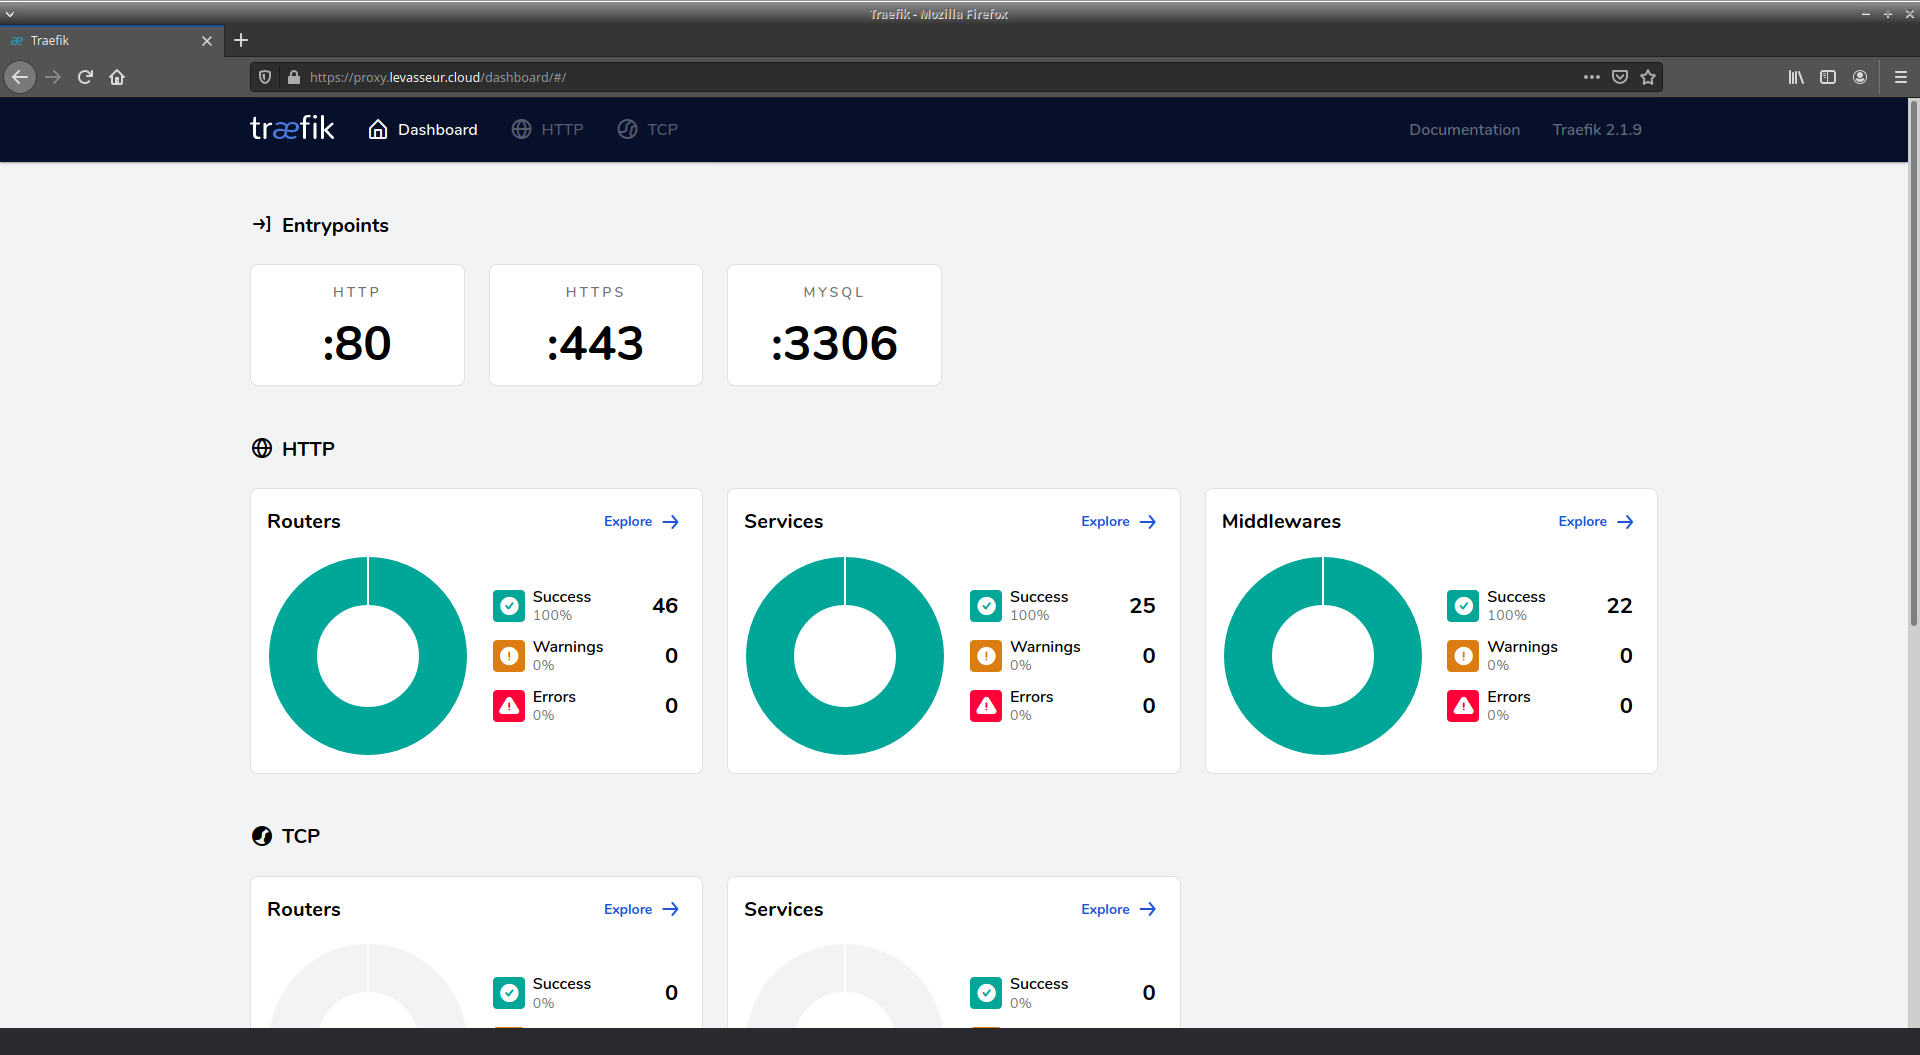Click the Errors alert icon on Middlewares card
Viewport: 1920px width, 1055px height.
pos(1463,705)
